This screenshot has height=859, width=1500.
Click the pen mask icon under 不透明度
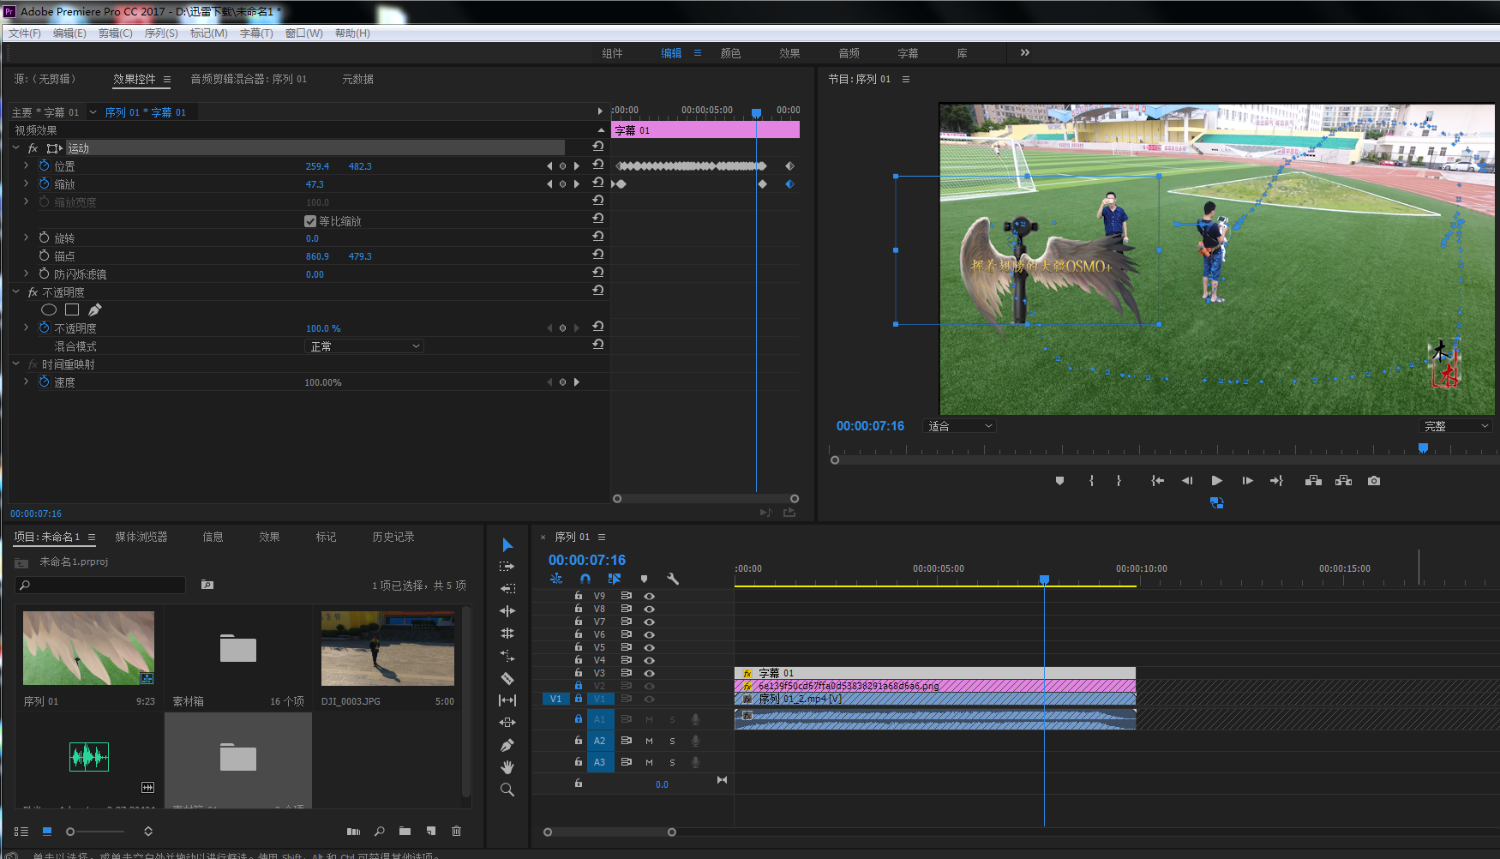(95, 310)
